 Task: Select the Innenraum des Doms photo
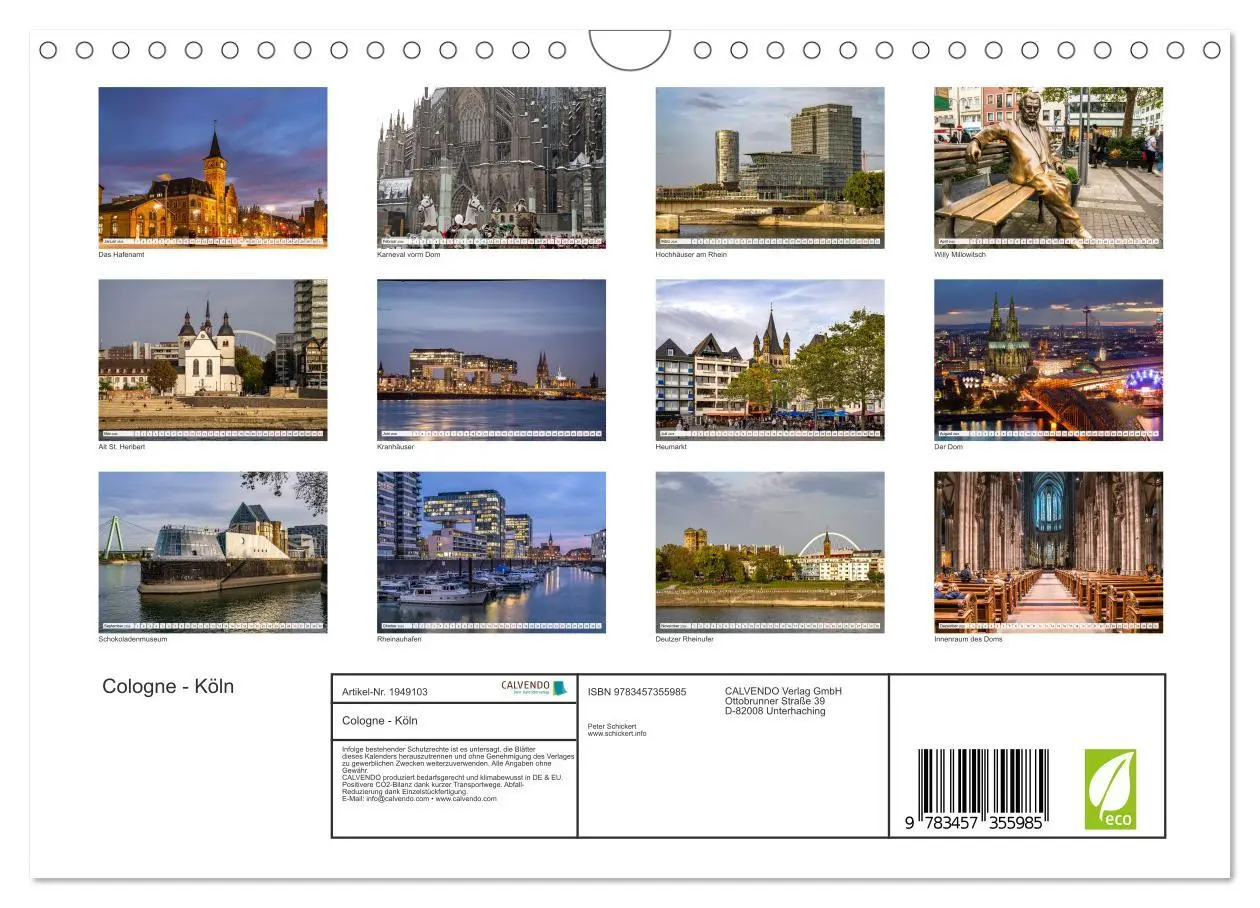(1048, 552)
